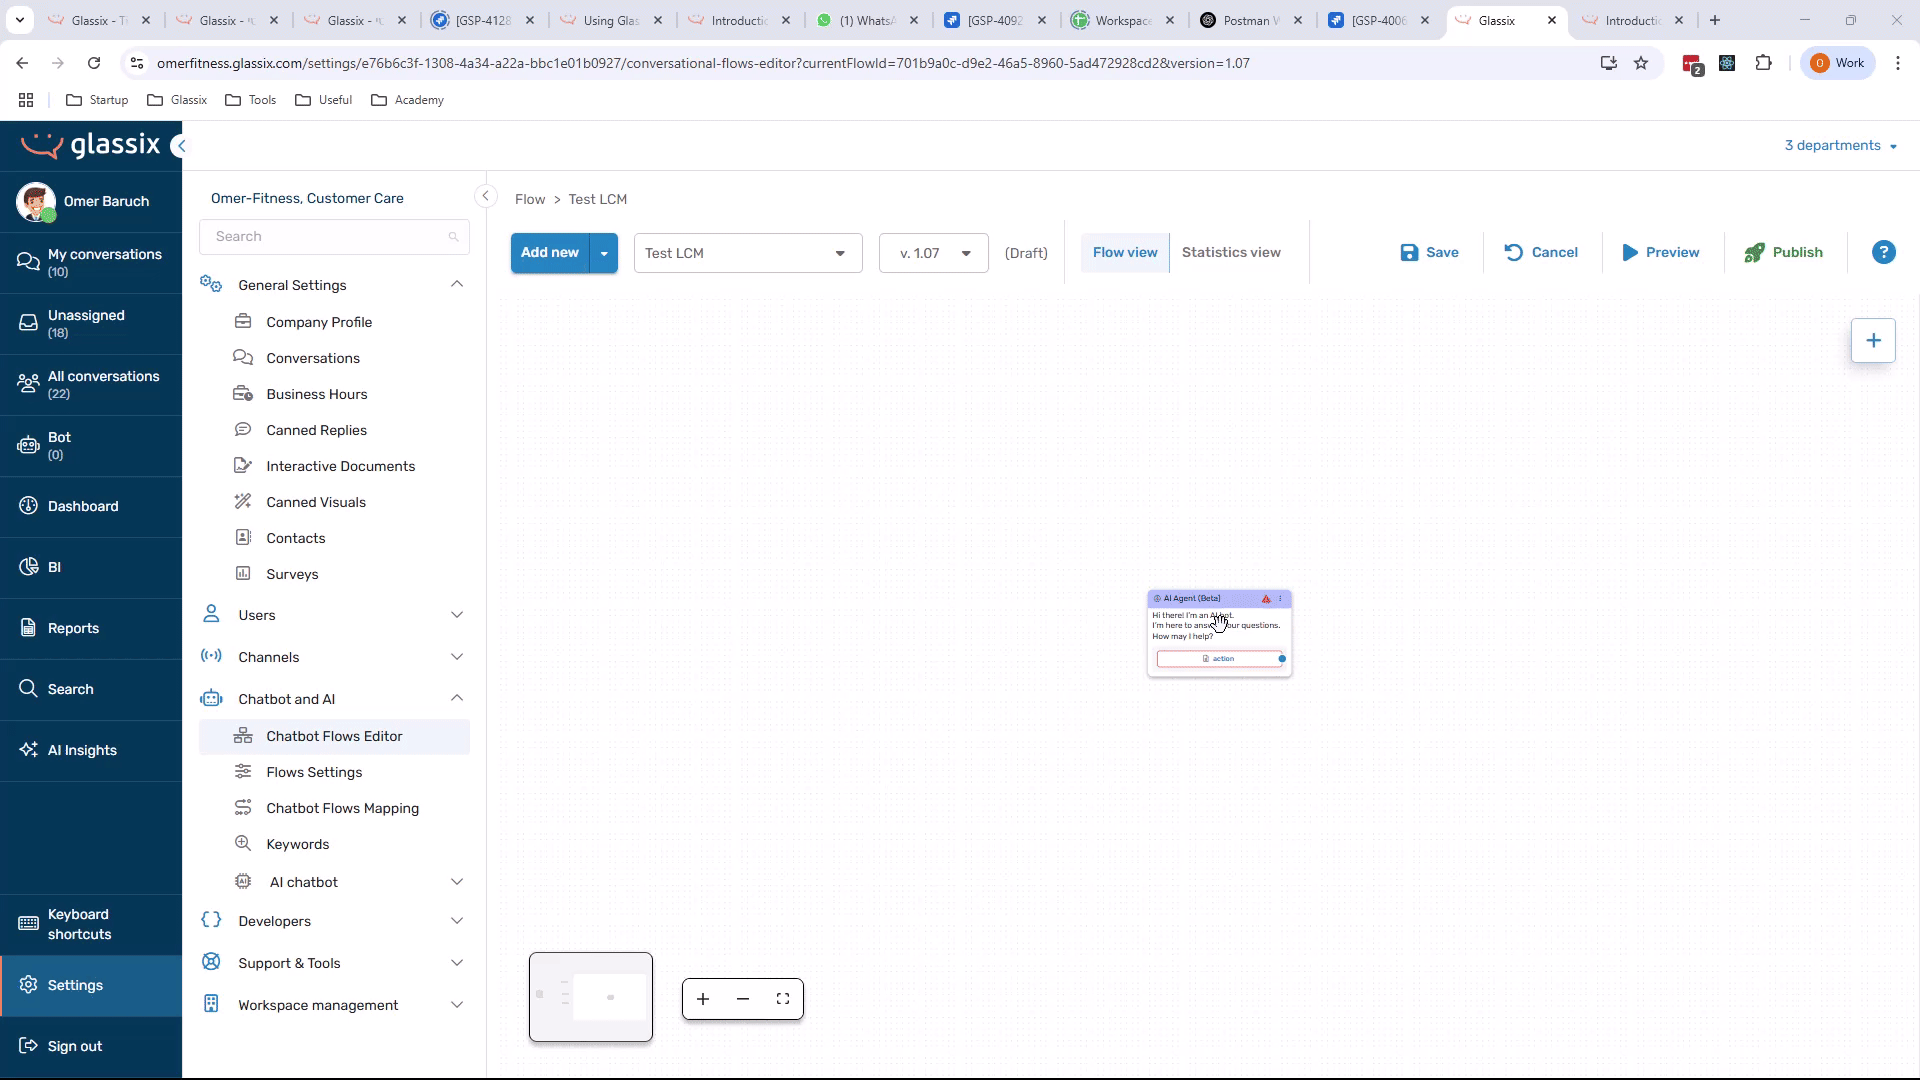The width and height of the screenshot is (1920, 1080).
Task: Click the Add new button
Action: pos(550,253)
